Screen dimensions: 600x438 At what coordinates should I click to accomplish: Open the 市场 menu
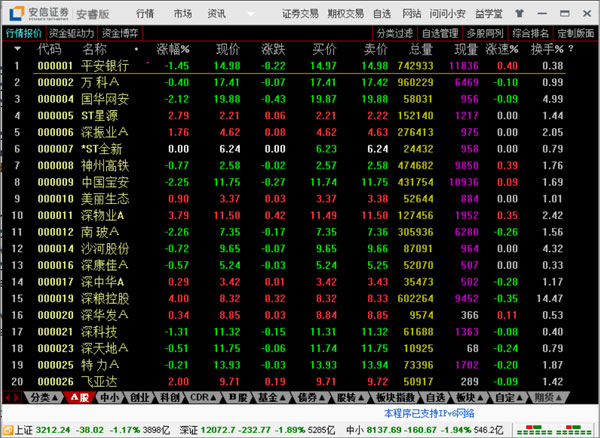(x=183, y=14)
